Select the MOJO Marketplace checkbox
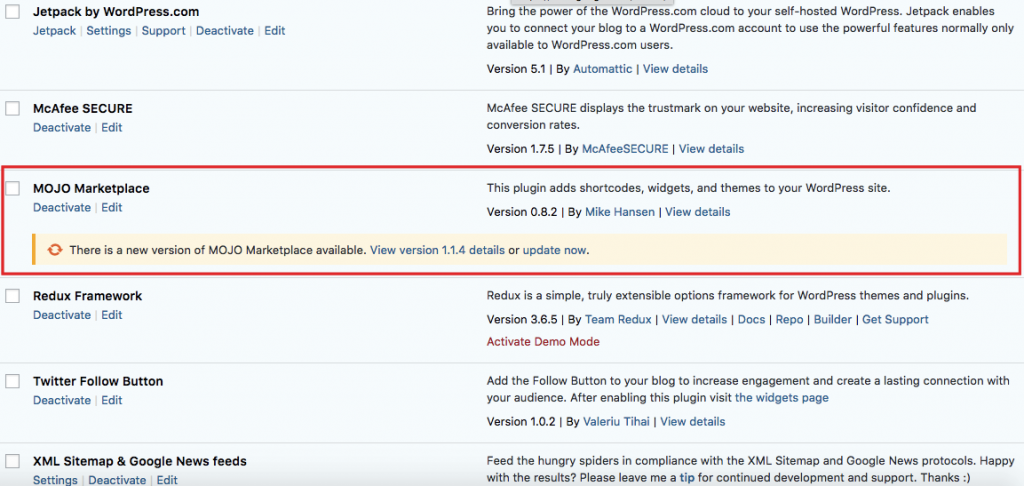The image size is (1024, 486). (x=12, y=188)
